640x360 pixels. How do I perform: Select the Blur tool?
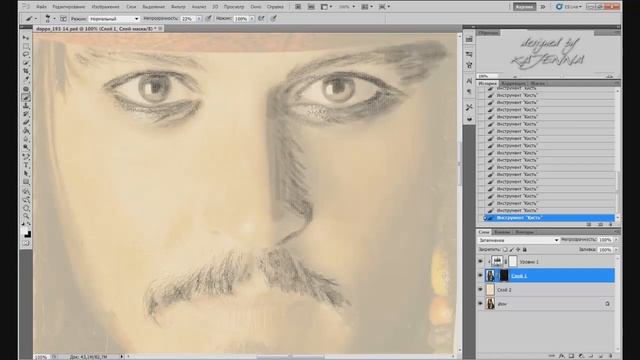26,139
